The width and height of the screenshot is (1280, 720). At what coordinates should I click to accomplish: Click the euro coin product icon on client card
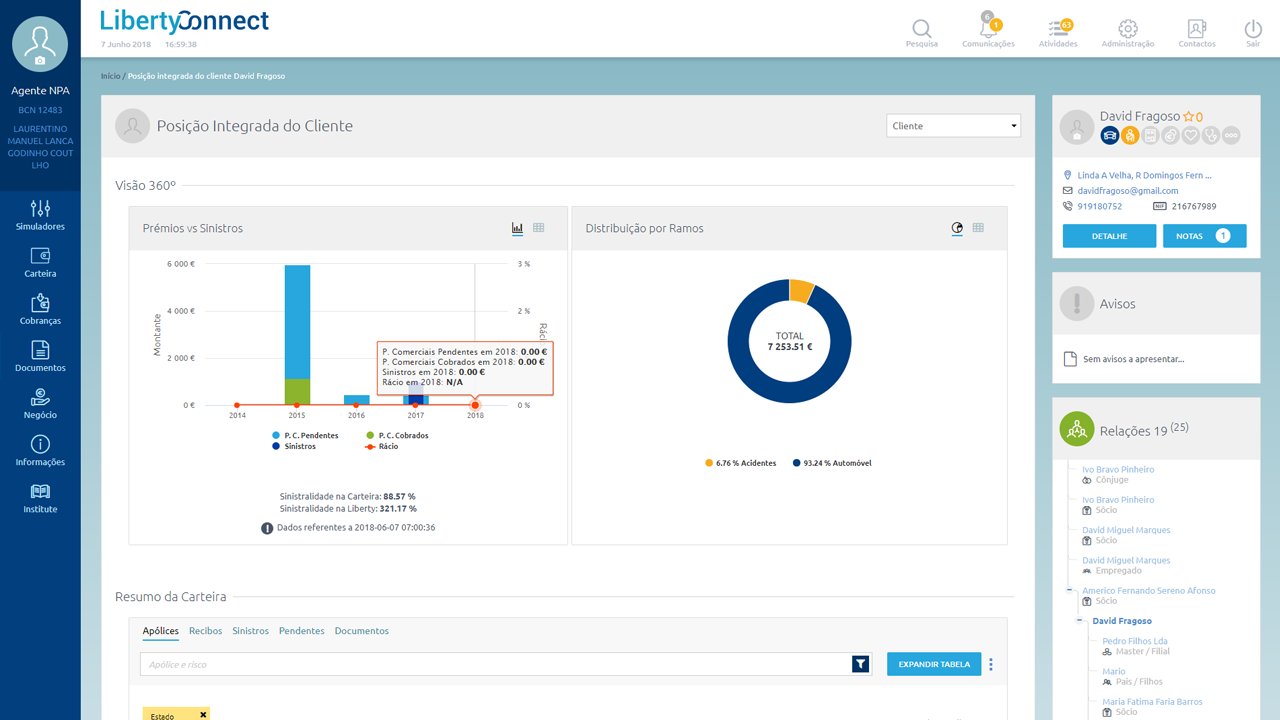(x=1170, y=135)
